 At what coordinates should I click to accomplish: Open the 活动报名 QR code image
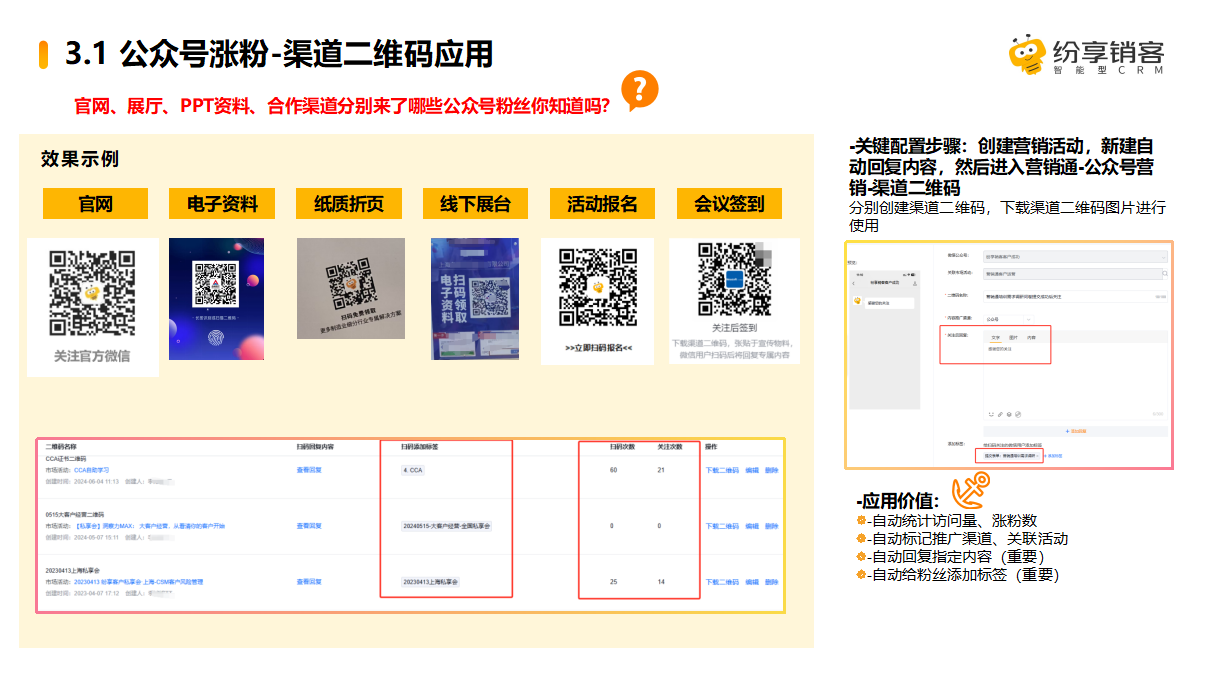click(x=598, y=286)
